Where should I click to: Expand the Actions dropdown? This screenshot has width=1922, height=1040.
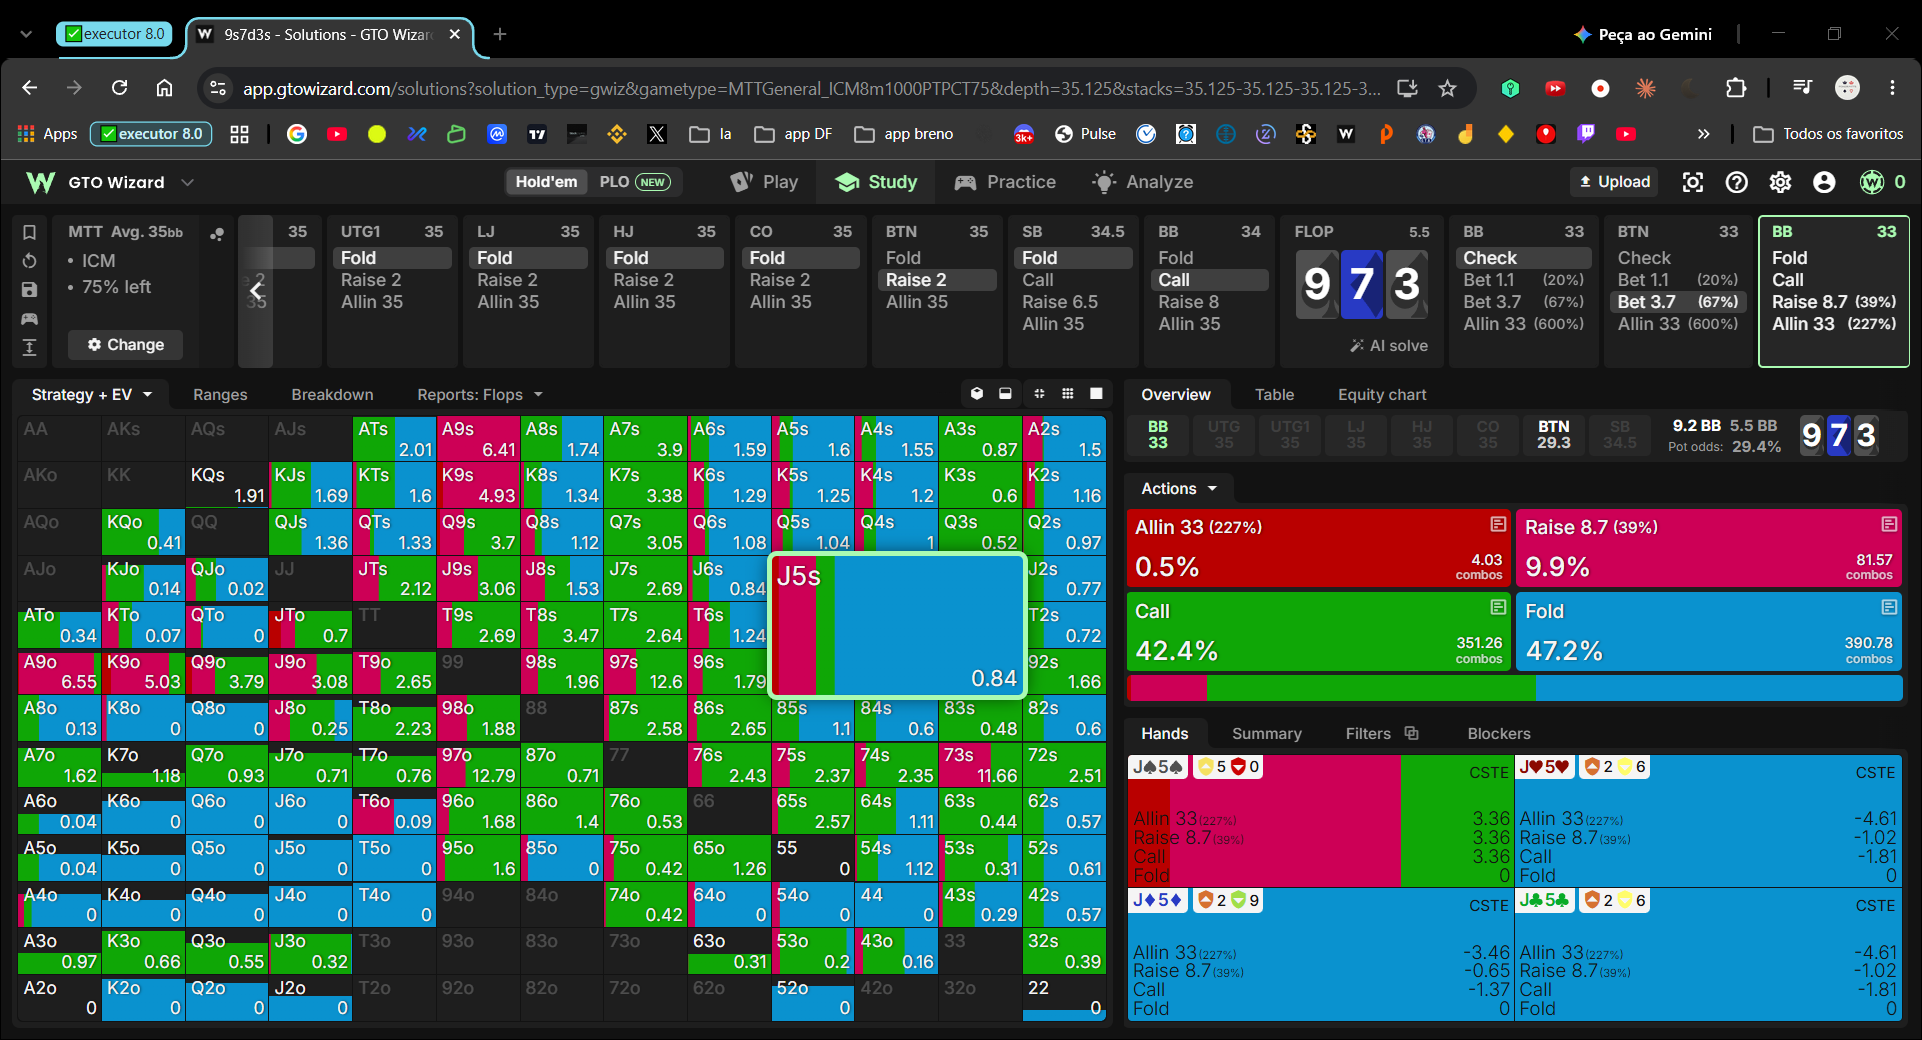point(1179,489)
